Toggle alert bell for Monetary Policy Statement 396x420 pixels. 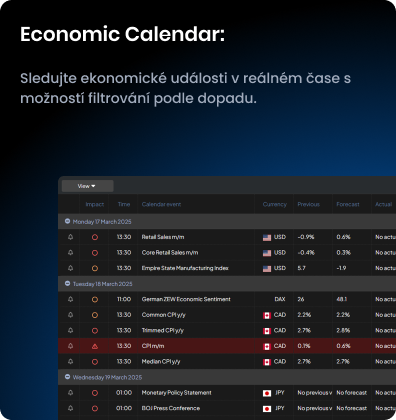(70, 393)
